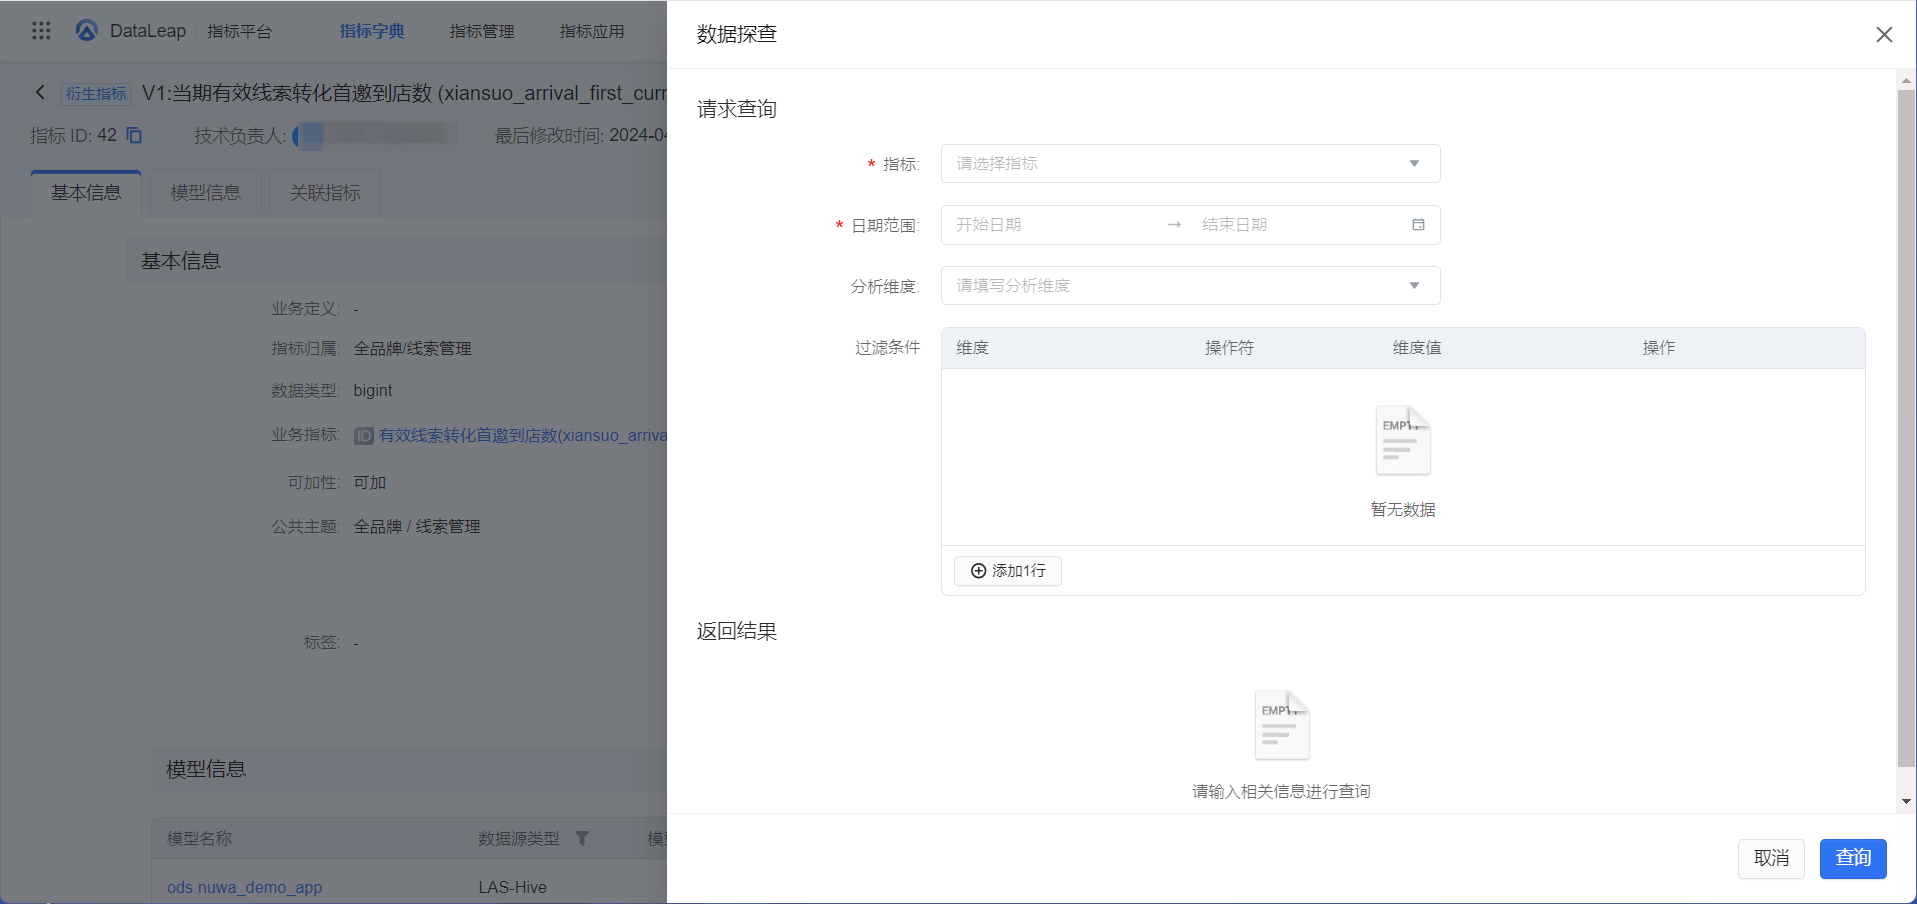Image resolution: width=1917 pixels, height=904 pixels.
Task: Switch to the 模型信息 tab
Action: tap(206, 193)
